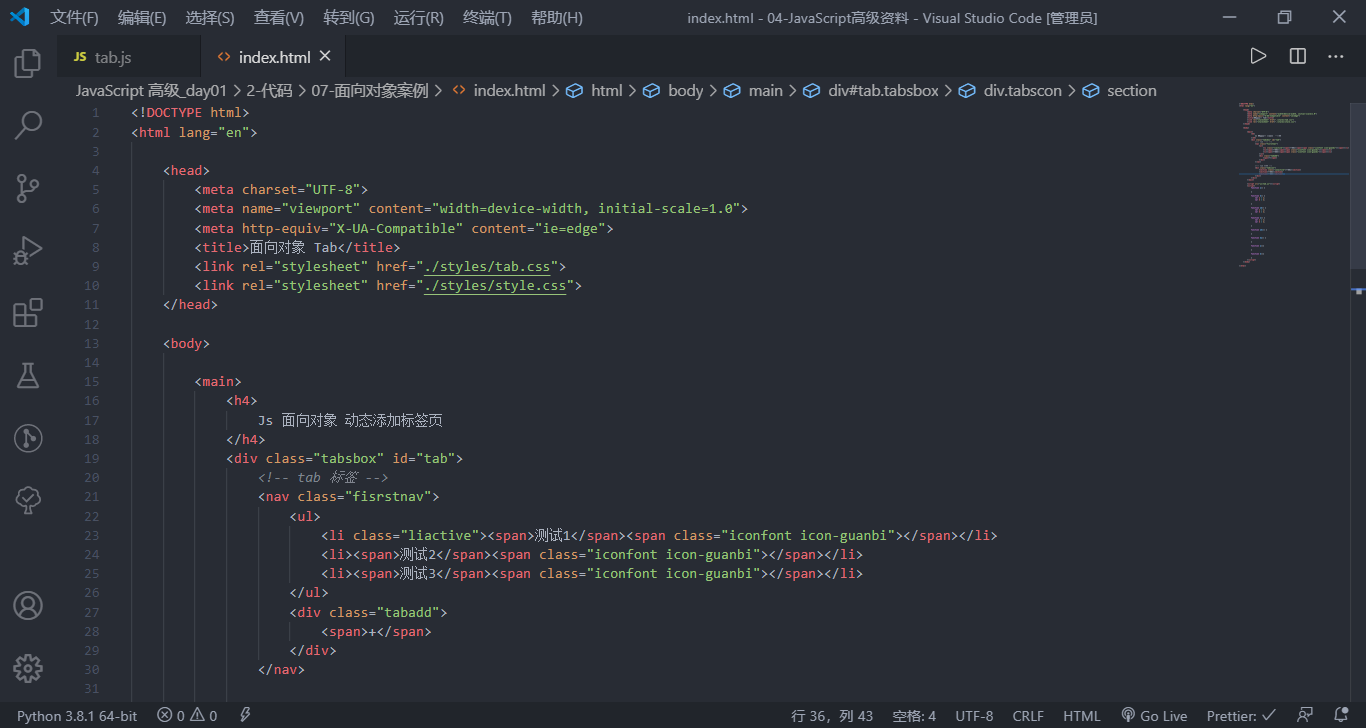Viewport: 1366px width, 728px height.
Task: Open the Explorer sidebar view
Action: 27,62
